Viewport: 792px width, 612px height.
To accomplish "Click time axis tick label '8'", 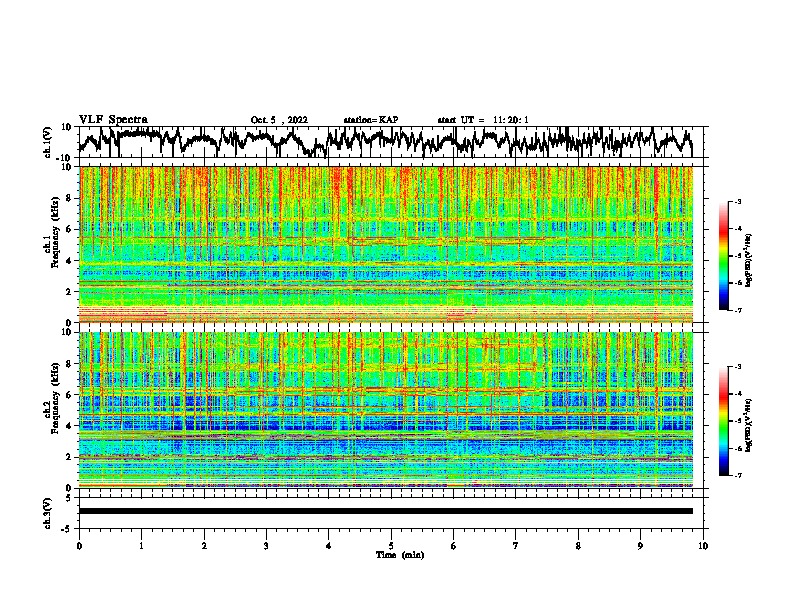I will pos(578,546).
